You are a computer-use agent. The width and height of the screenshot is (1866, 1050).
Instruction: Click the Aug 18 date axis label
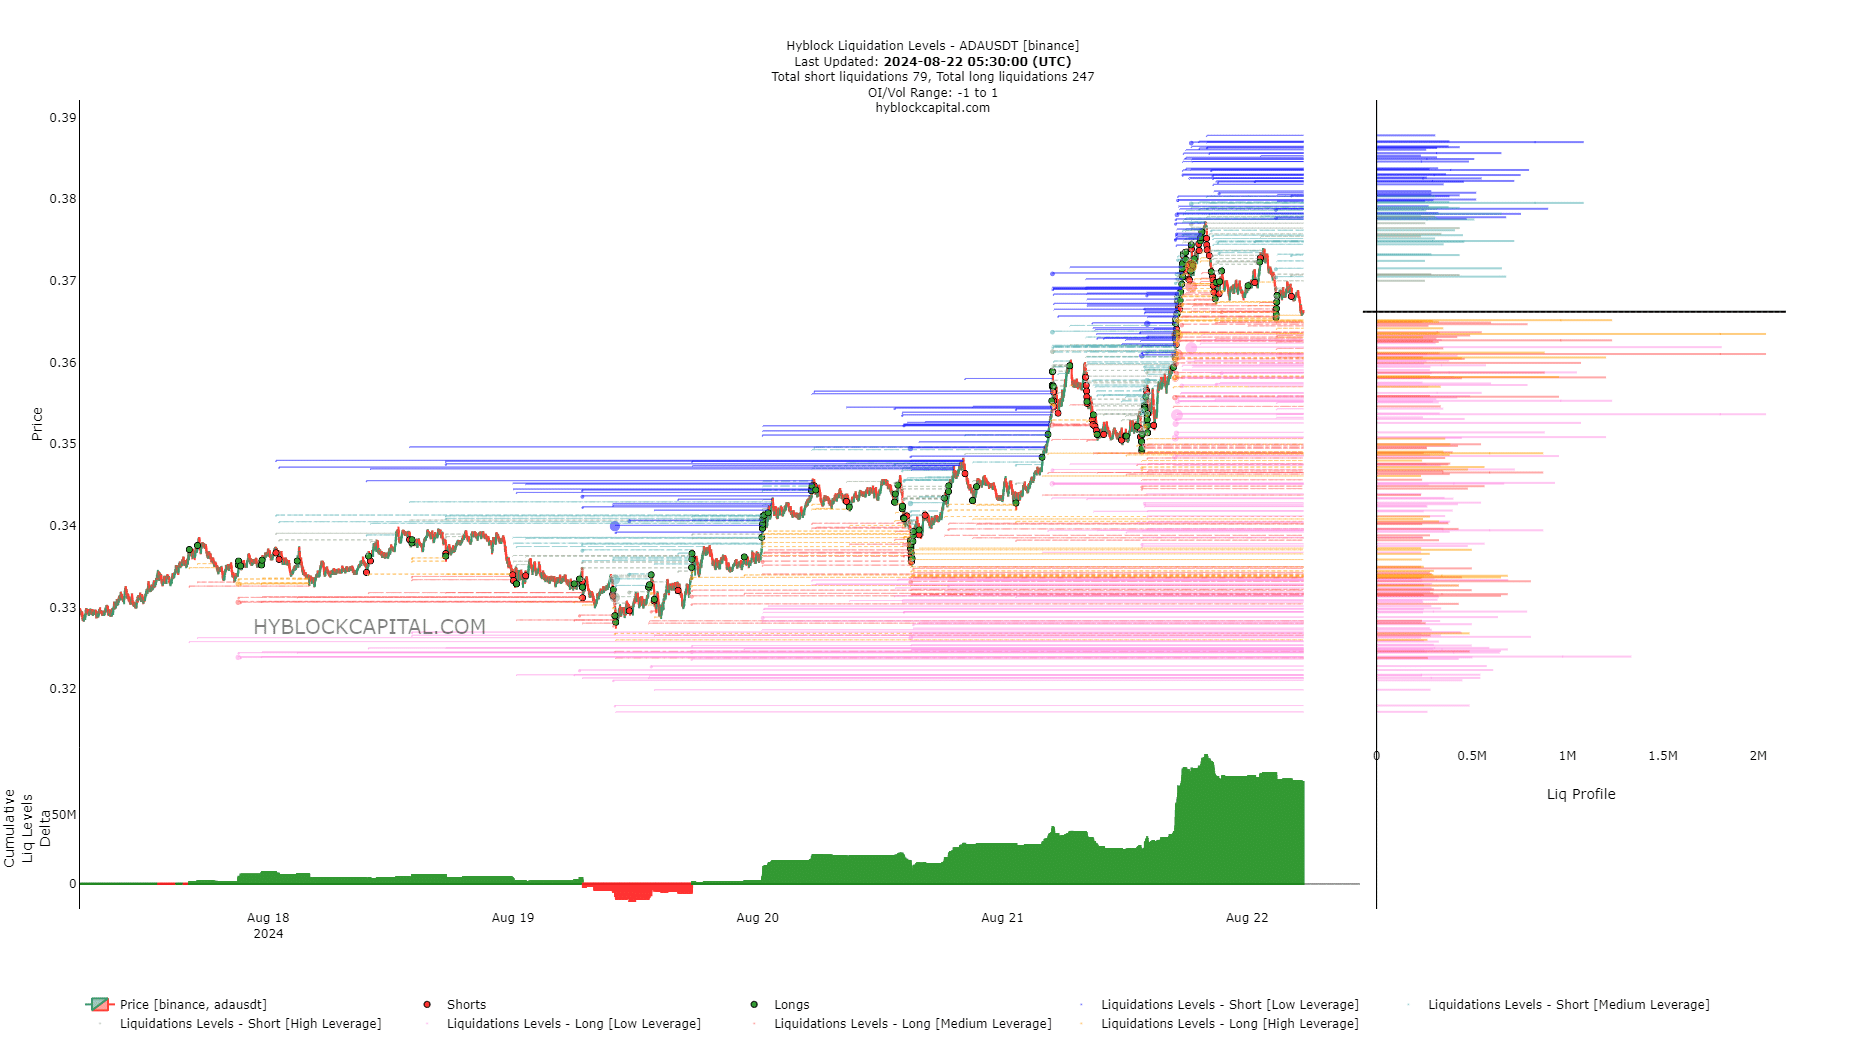click(x=268, y=918)
